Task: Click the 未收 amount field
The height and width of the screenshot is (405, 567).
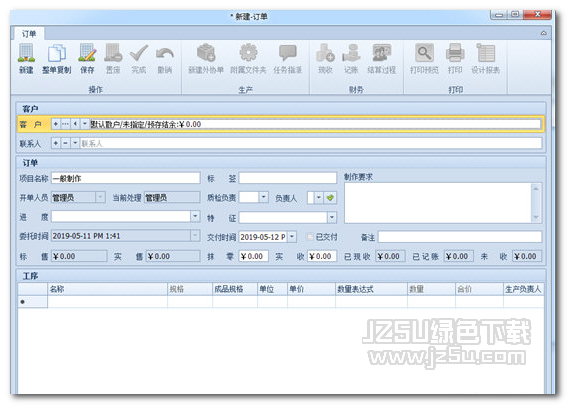Action: [527, 256]
